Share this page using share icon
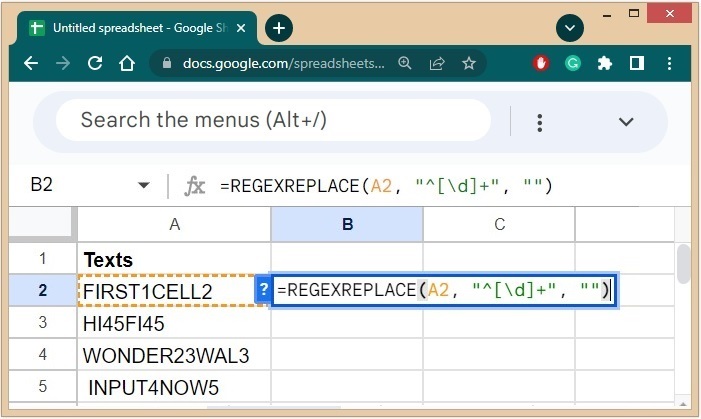The image size is (701, 419). pyautogui.click(x=437, y=63)
